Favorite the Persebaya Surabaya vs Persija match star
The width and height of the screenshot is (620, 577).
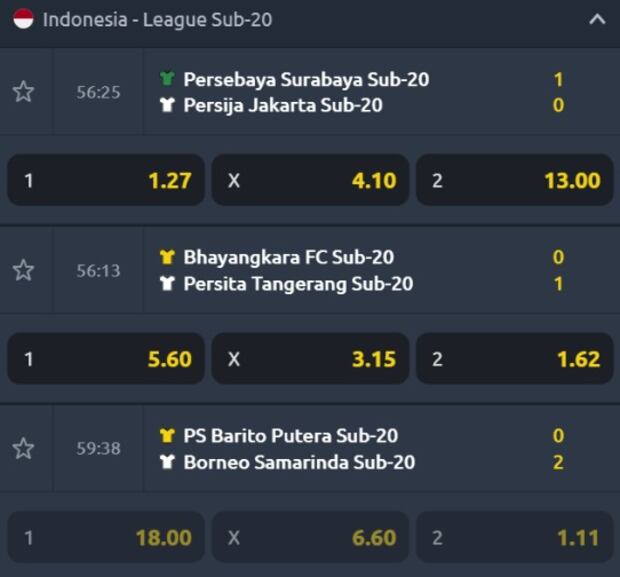[x=23, y=92]
